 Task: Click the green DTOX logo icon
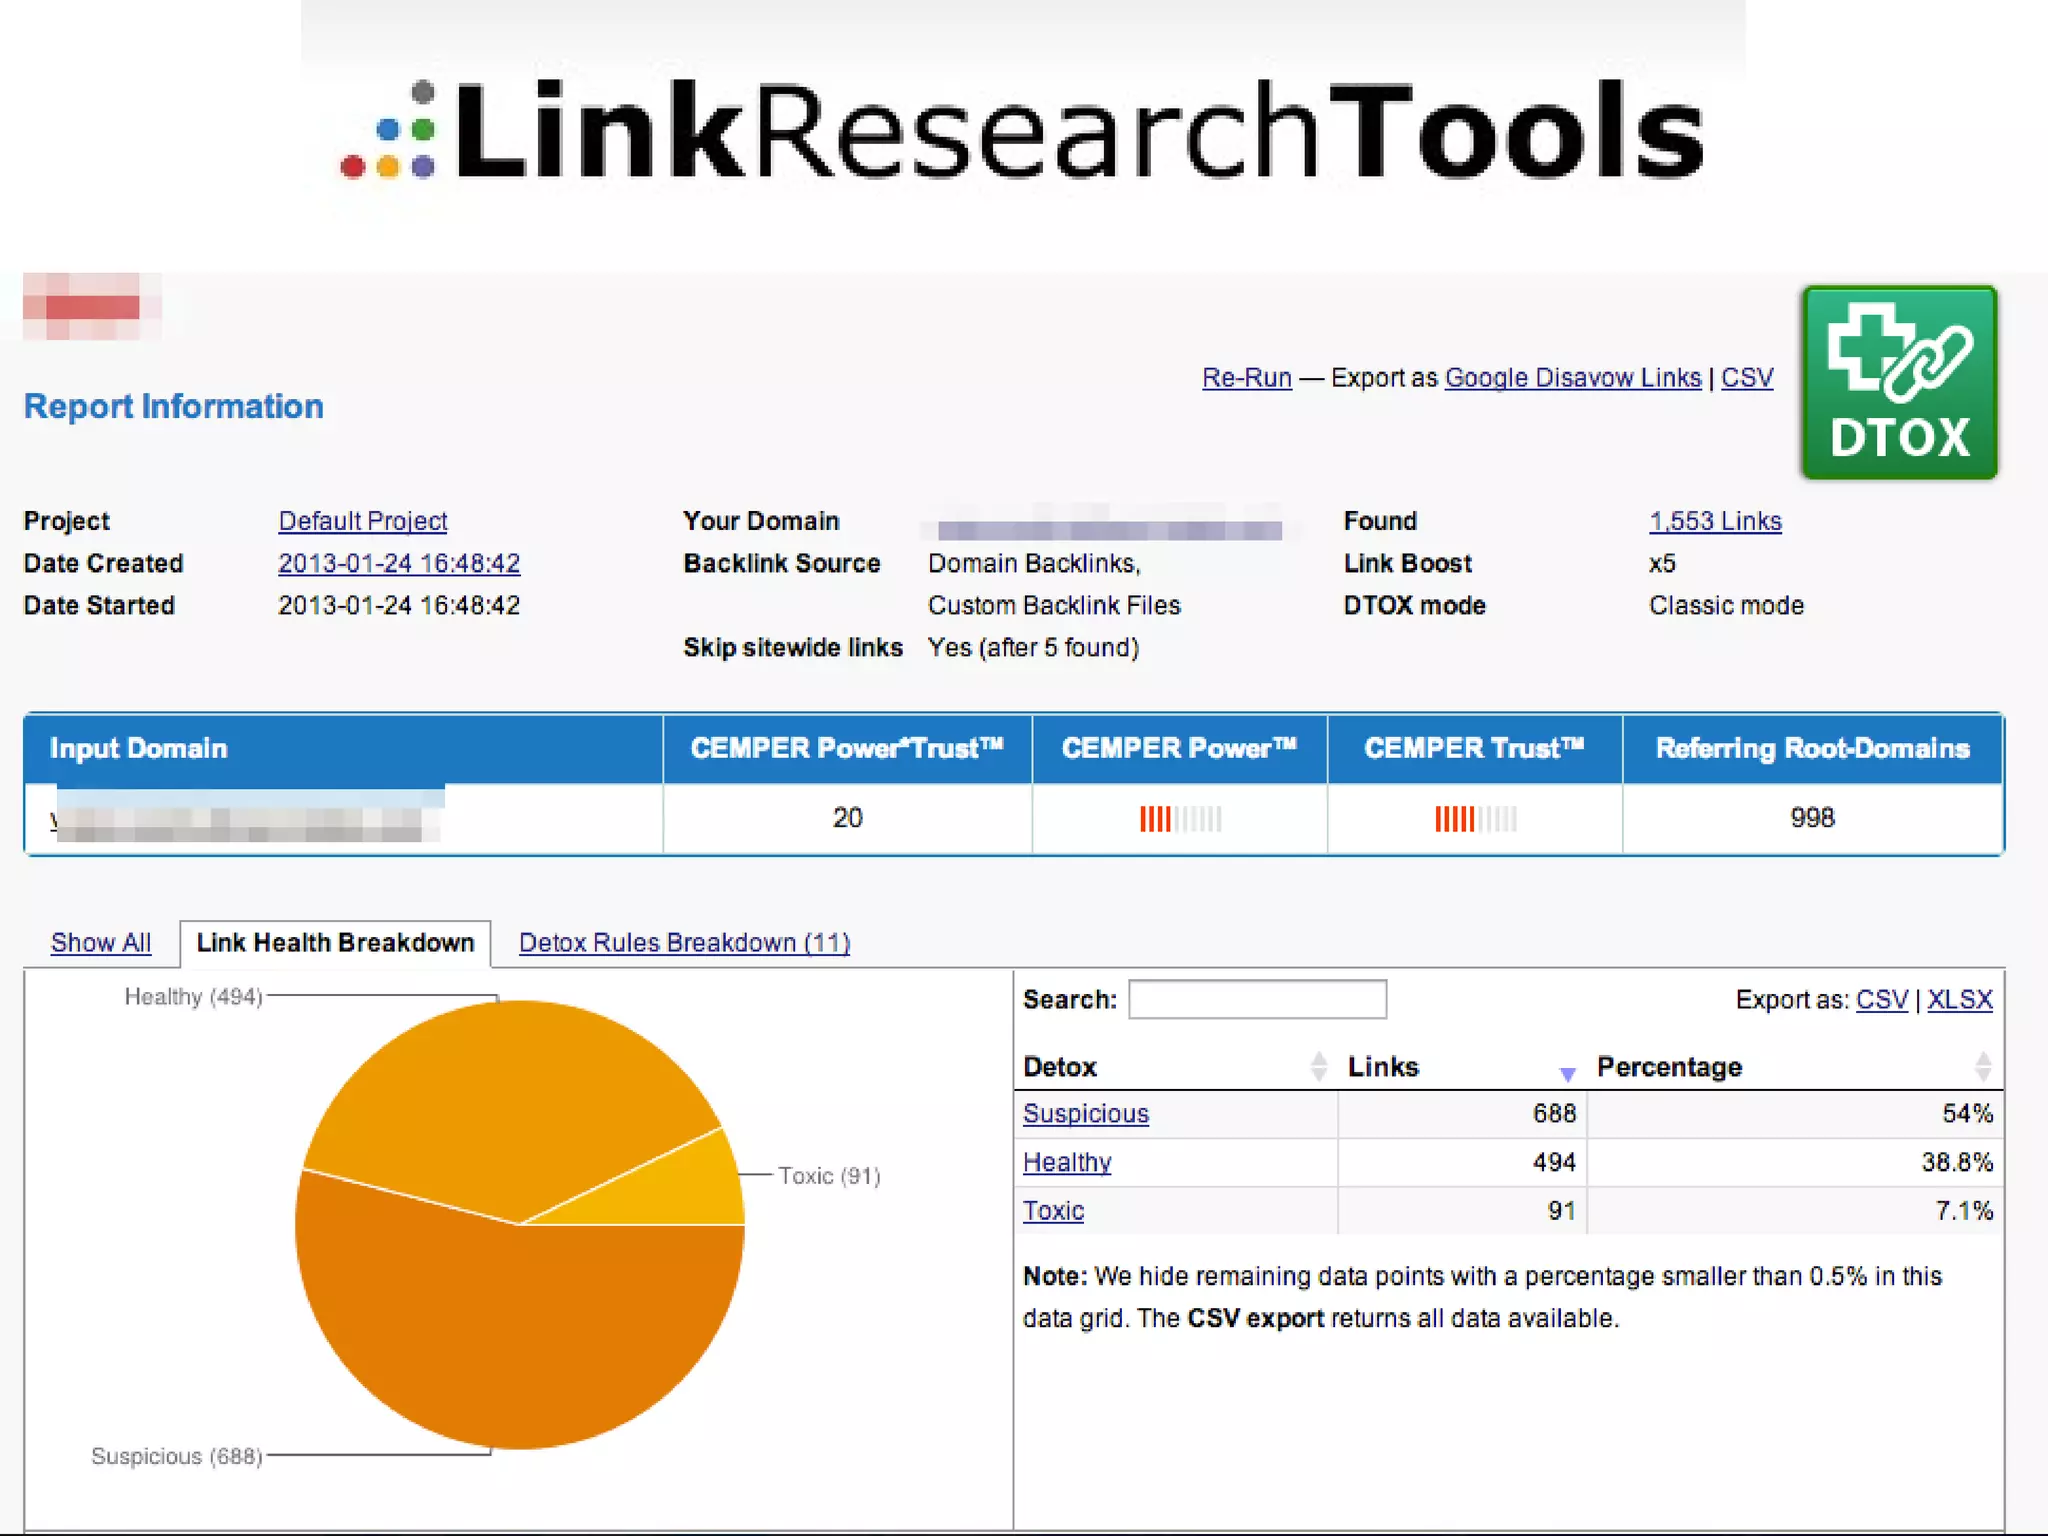[x=1898, y=382]
